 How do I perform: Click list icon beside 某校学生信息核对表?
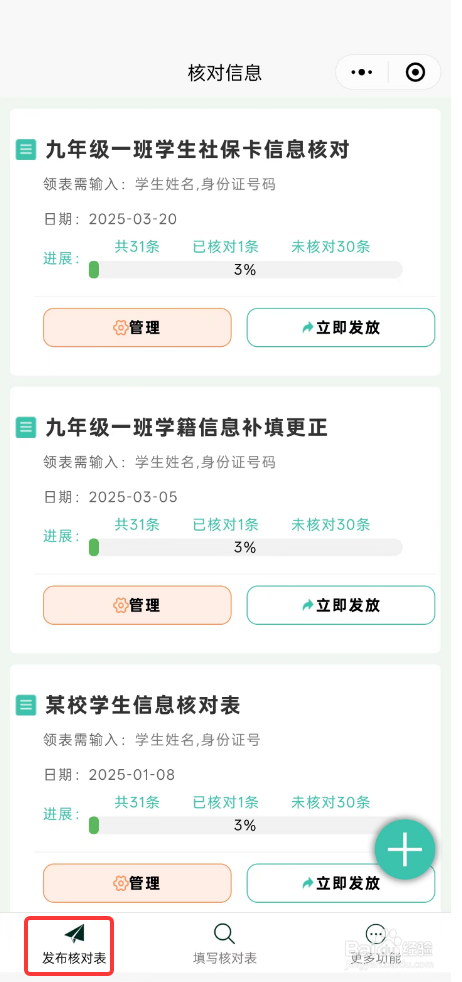point(26,705)
